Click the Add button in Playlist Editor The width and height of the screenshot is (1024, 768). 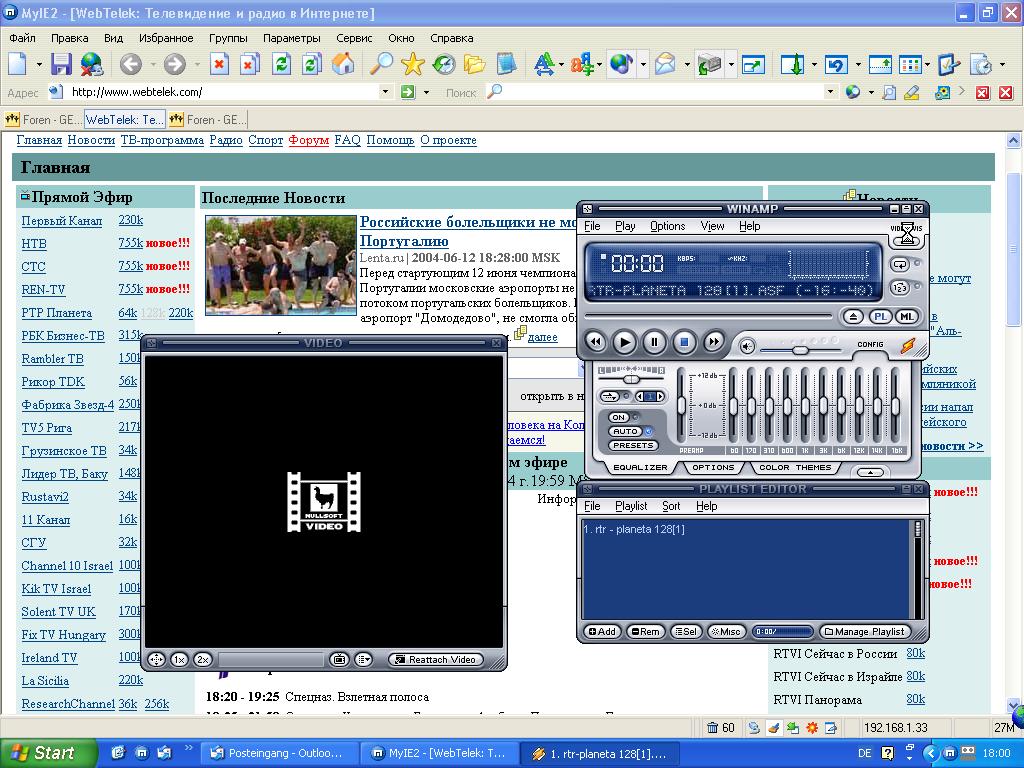pos(601,632)
